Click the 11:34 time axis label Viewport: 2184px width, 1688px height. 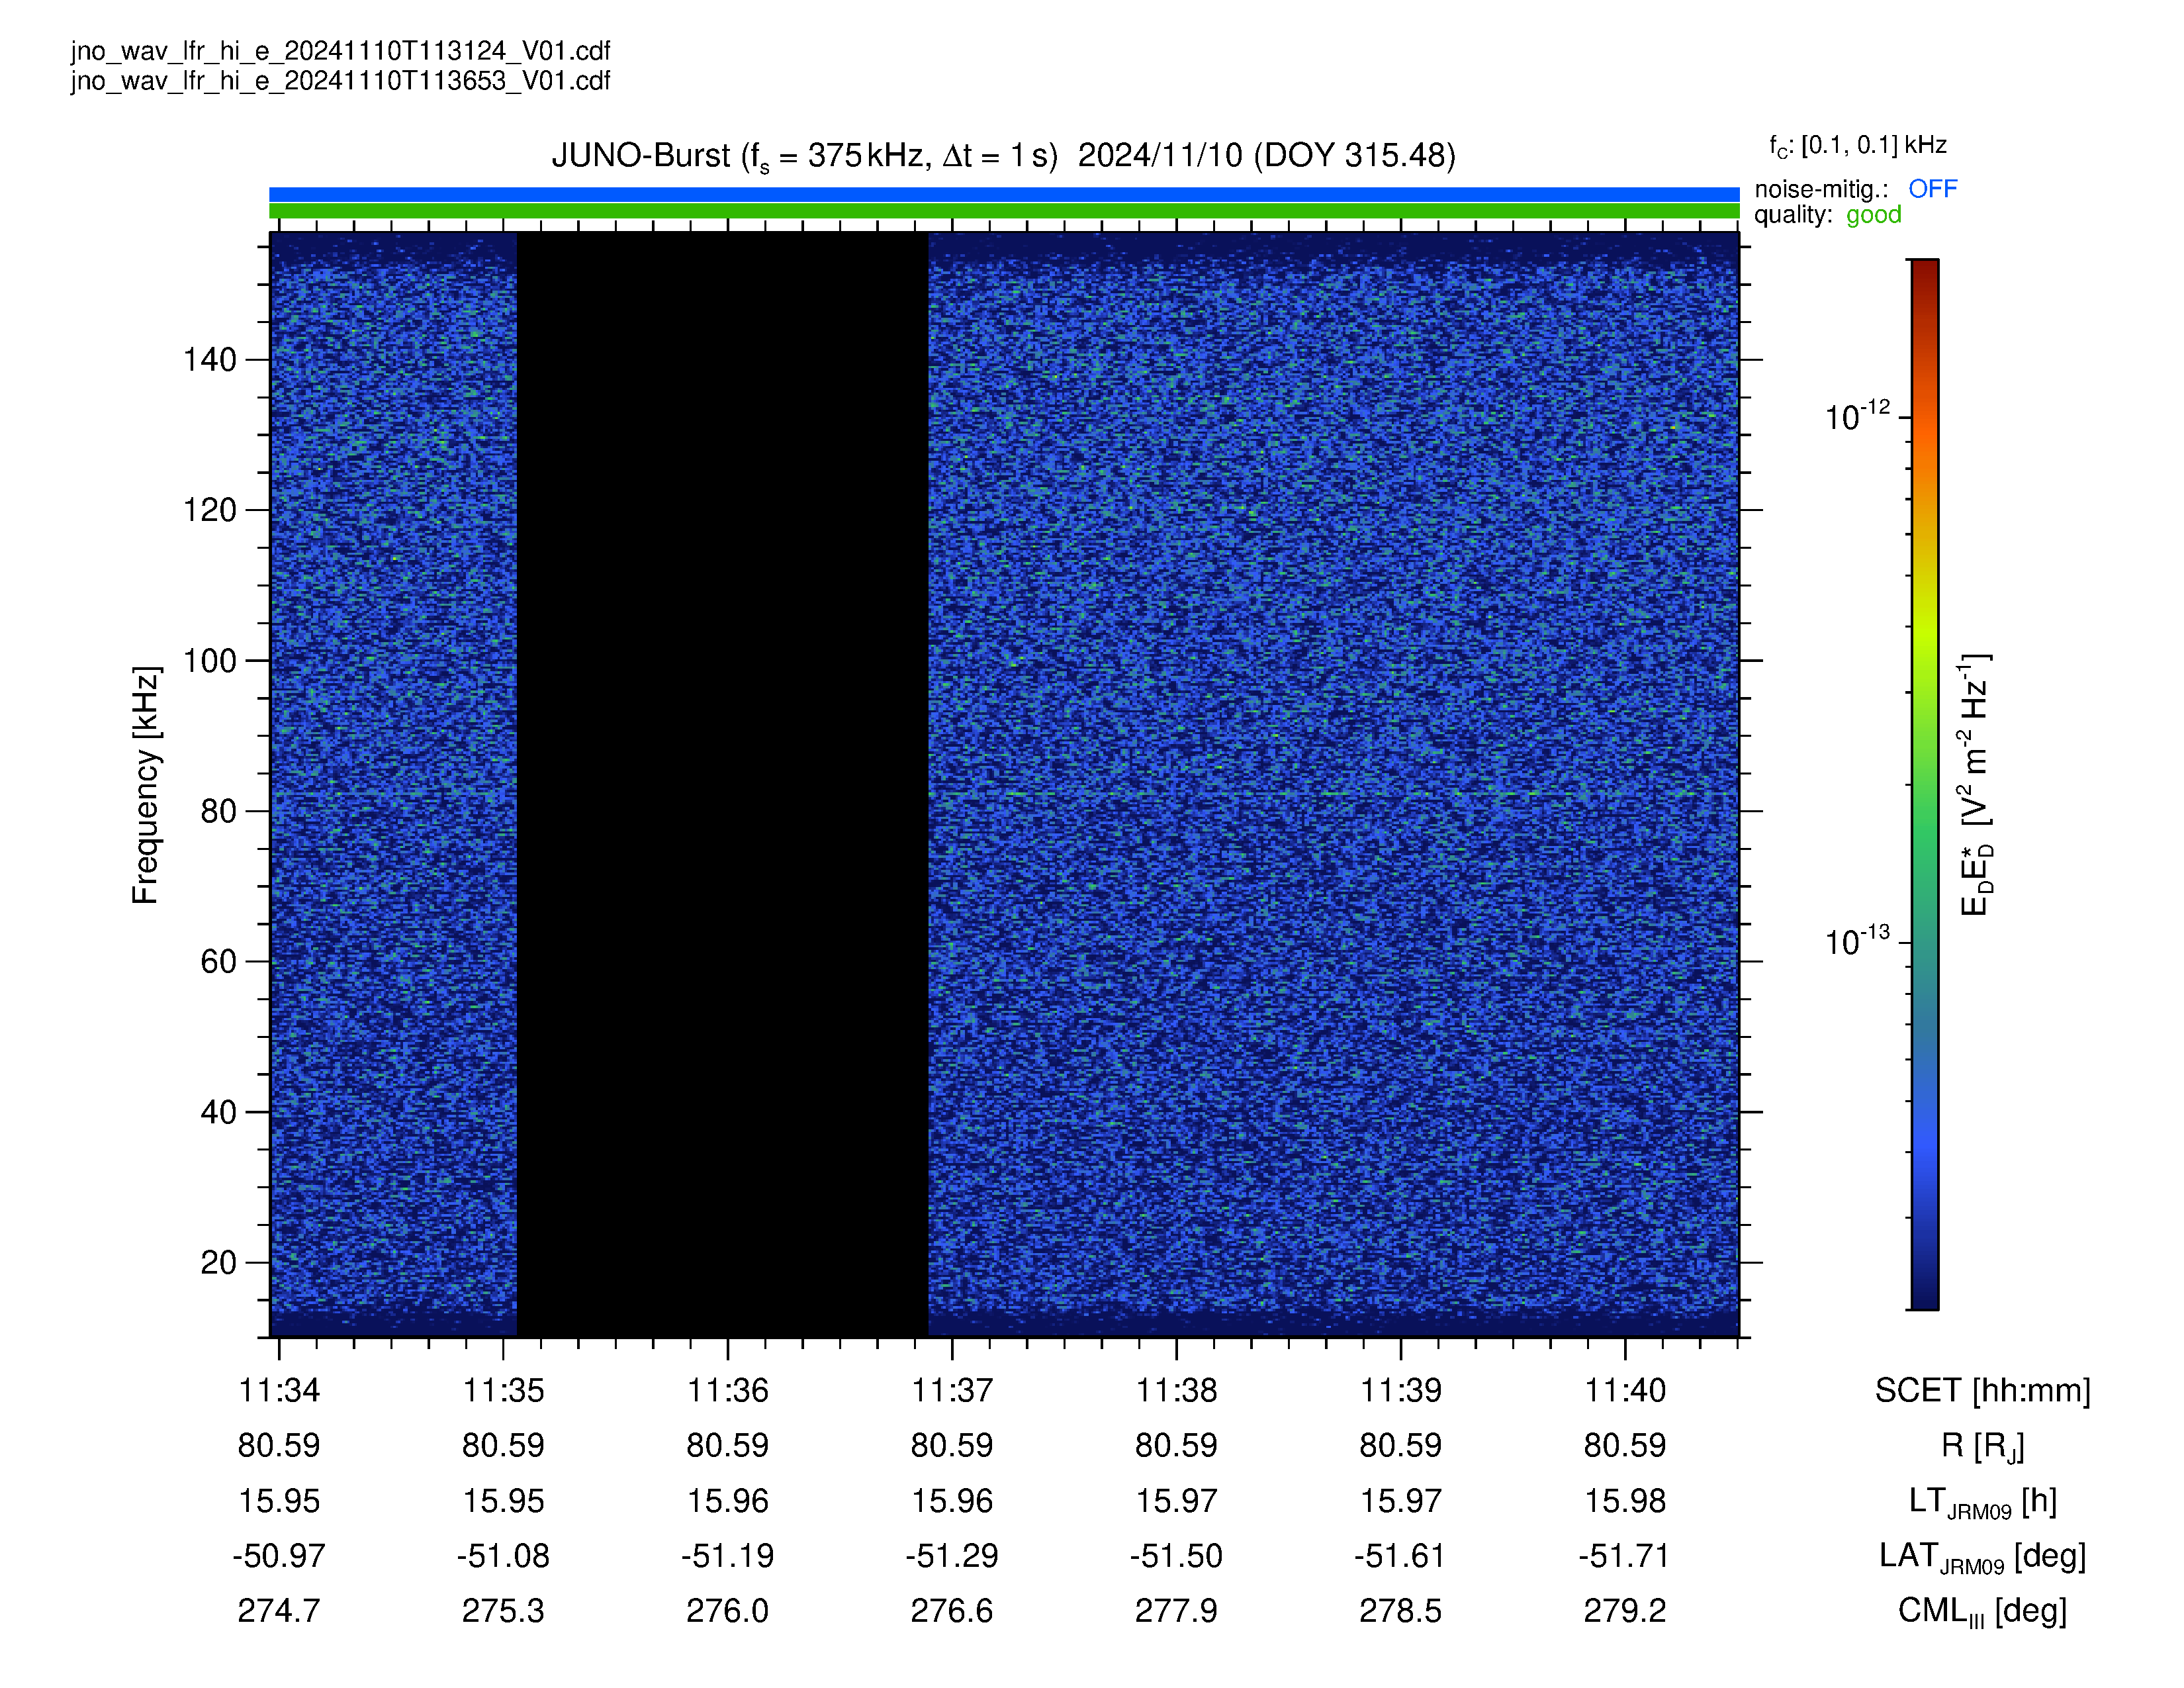[x=278, y=1390]
